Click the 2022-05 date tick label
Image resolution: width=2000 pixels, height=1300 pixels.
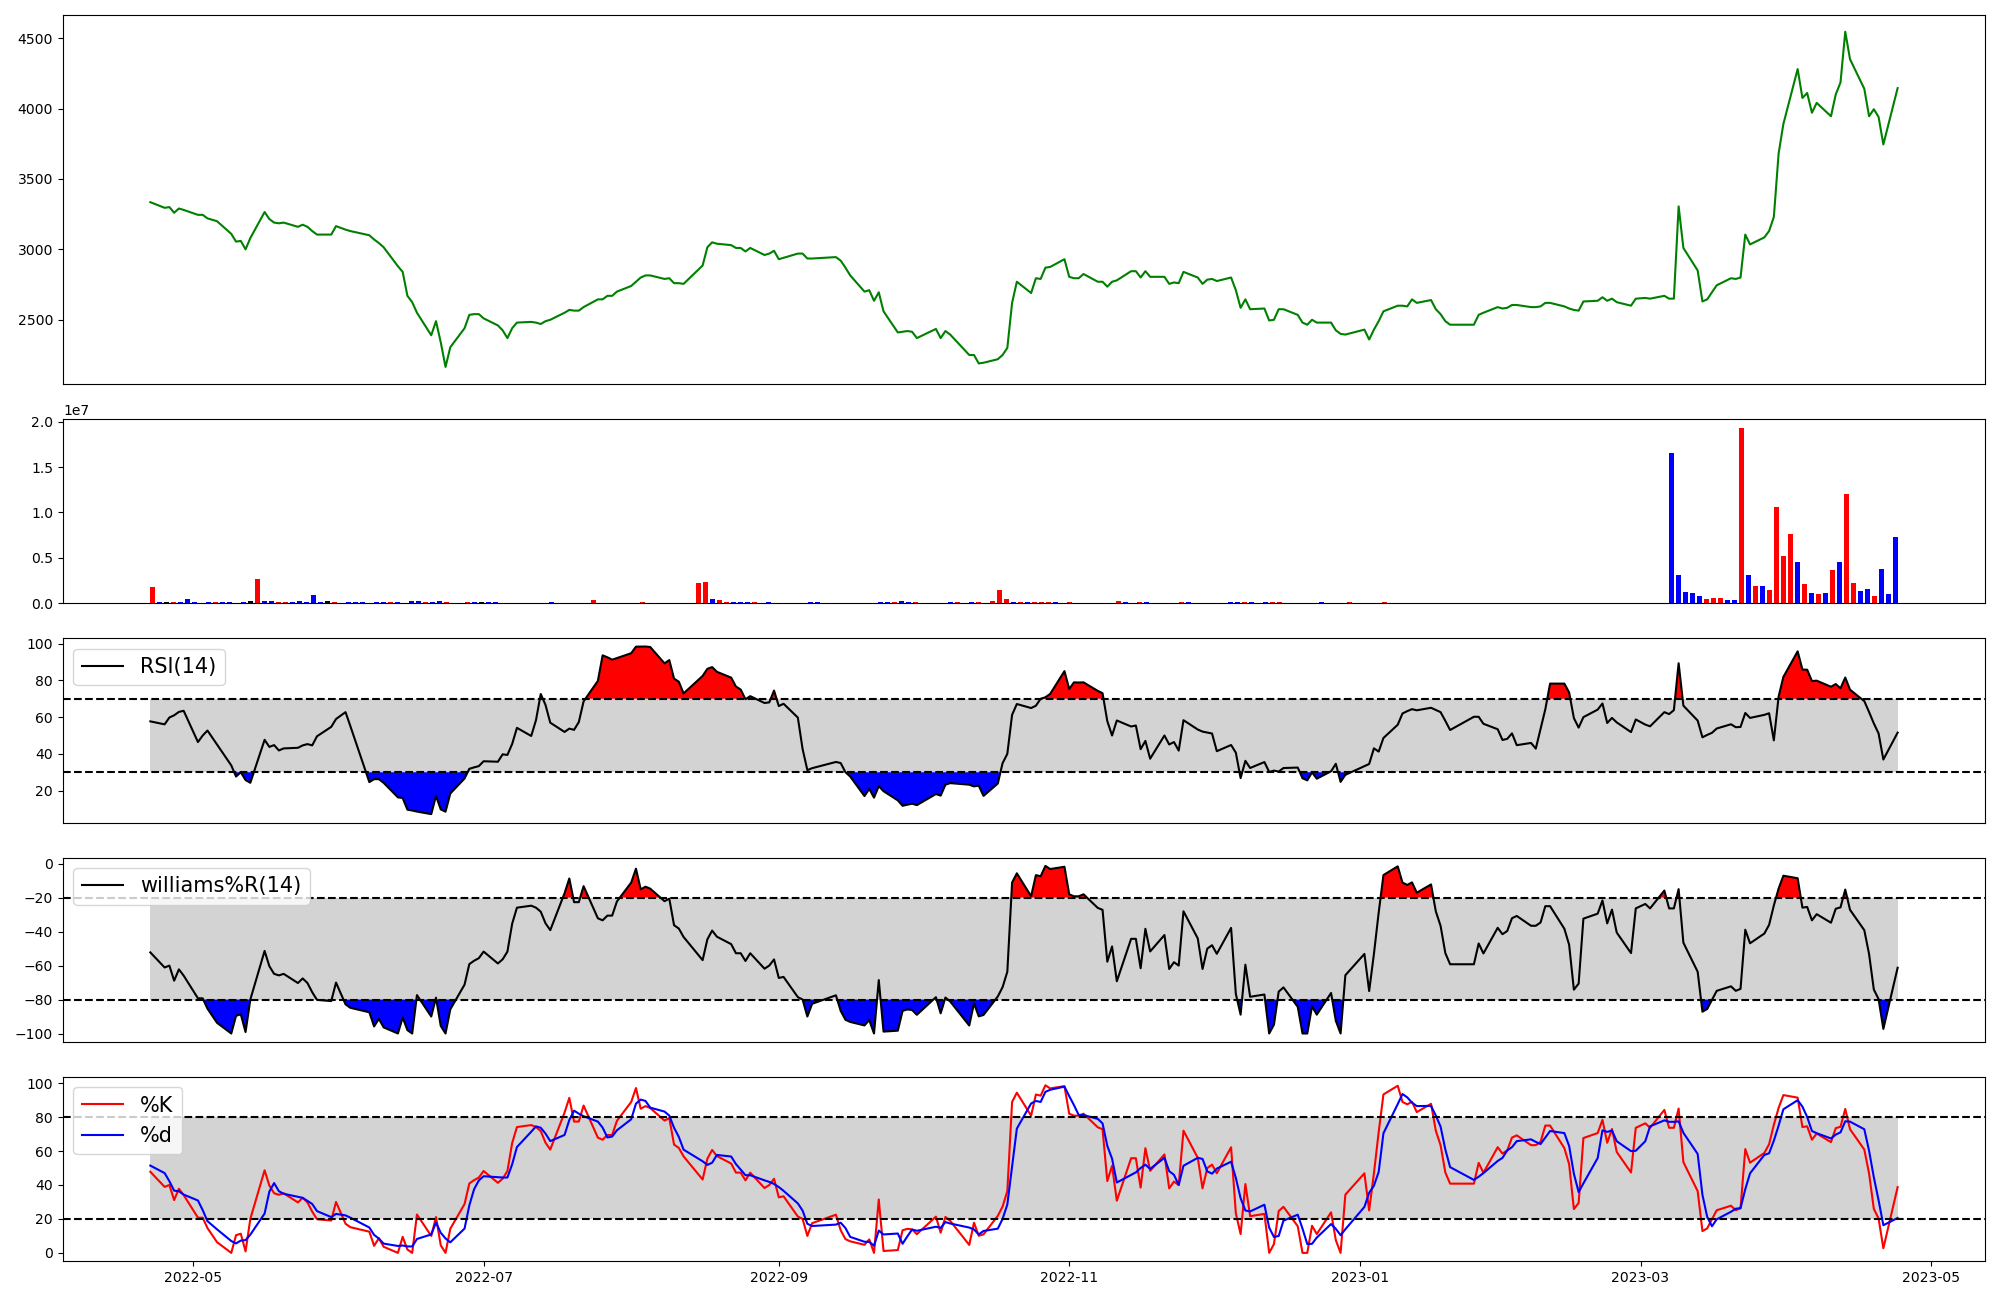pyautogui.click(x=193, y=1277)
